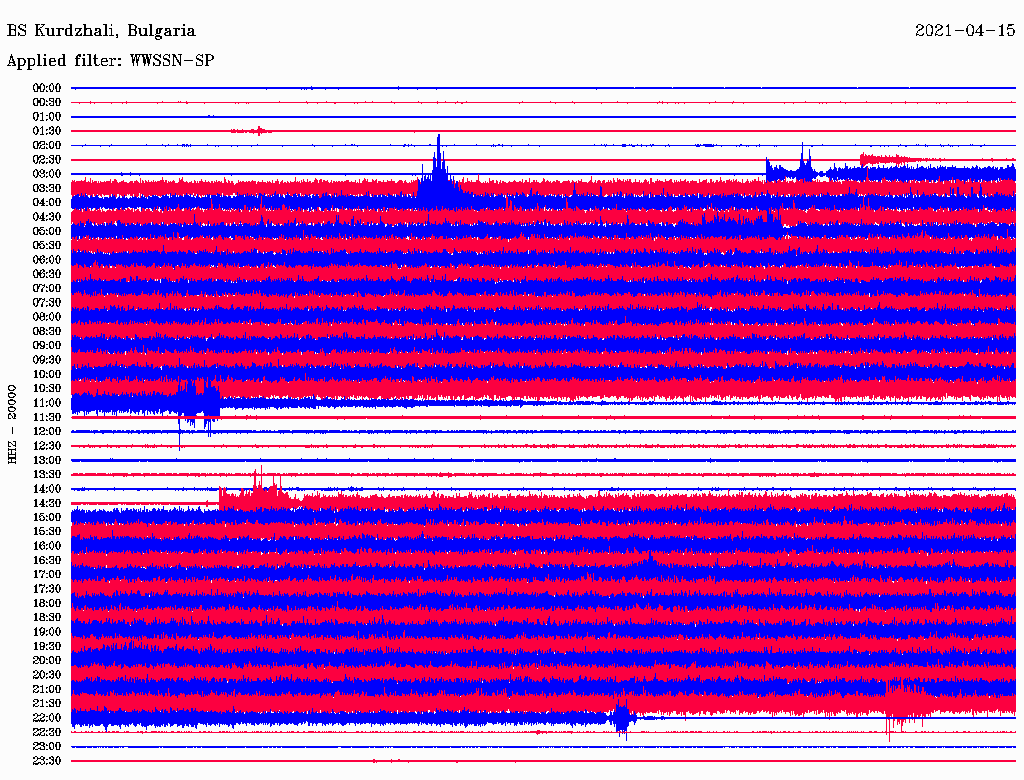Click the Applied filter WWSSN-SP text

110,61
